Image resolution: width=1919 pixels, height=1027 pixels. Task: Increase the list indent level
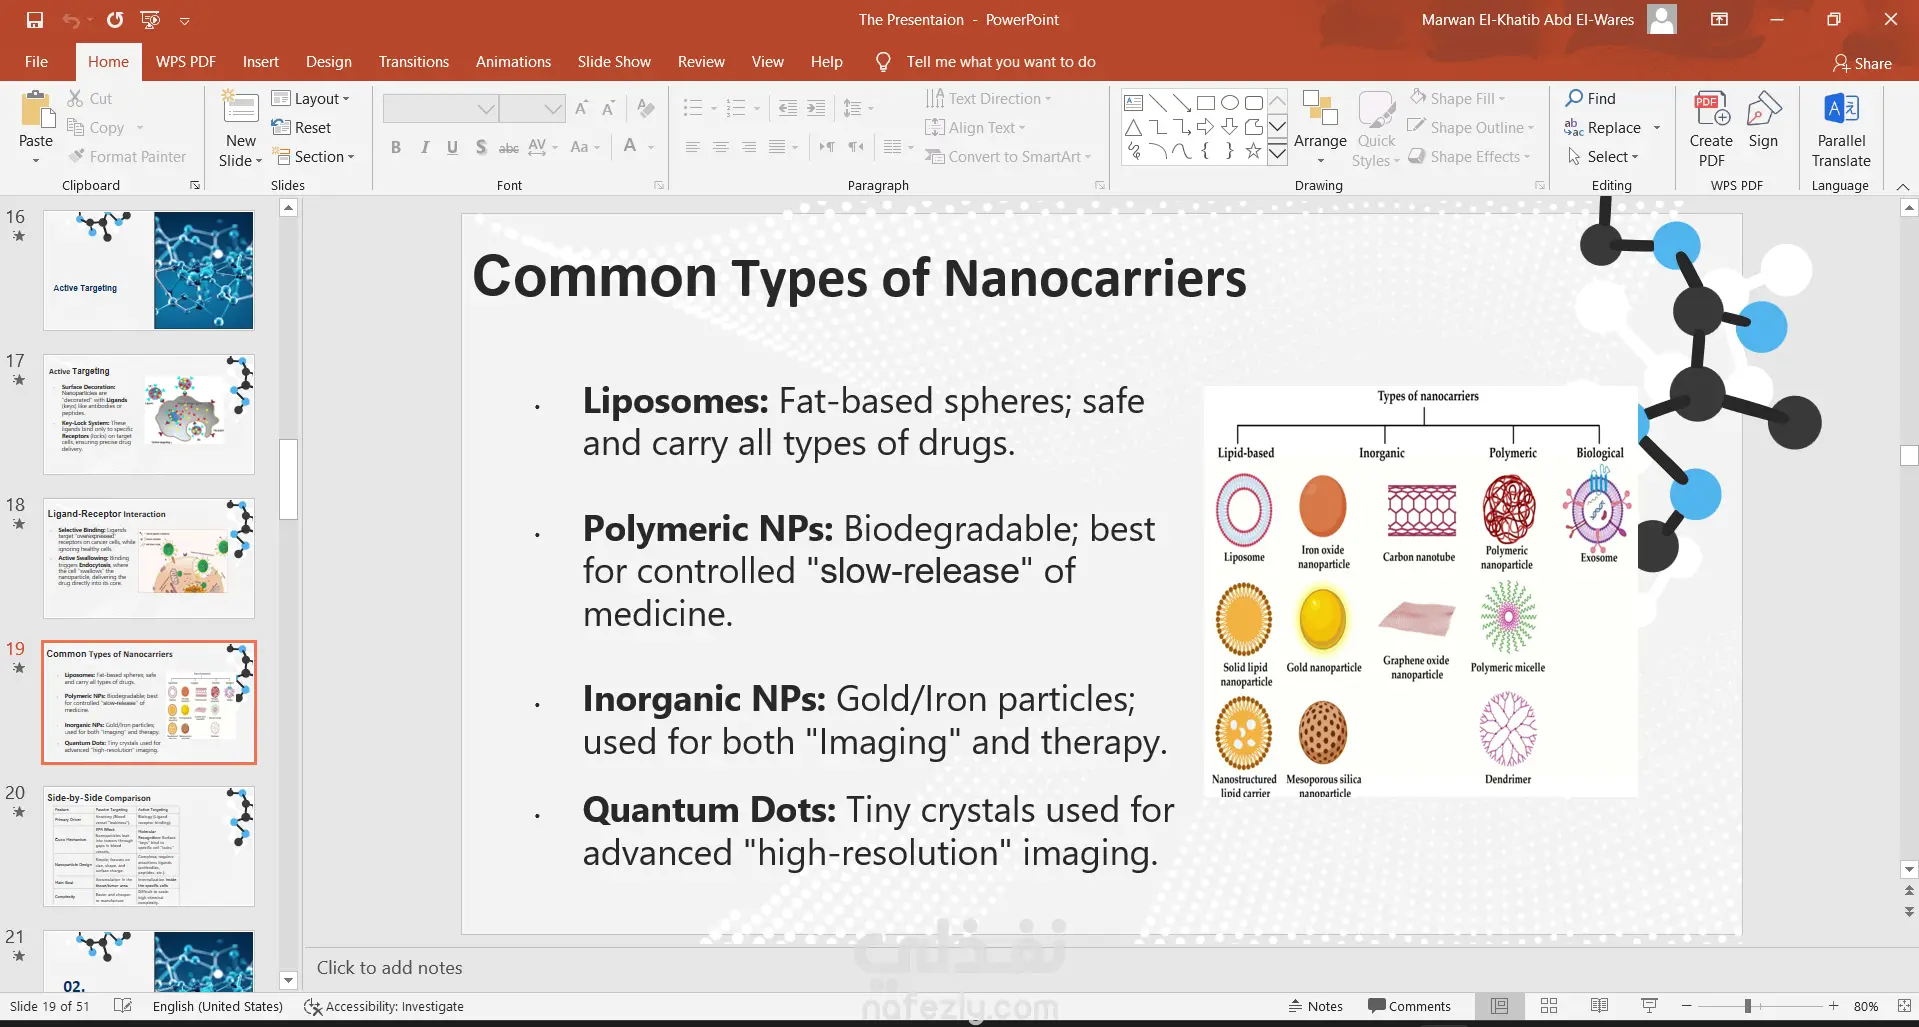pos(816,108)
